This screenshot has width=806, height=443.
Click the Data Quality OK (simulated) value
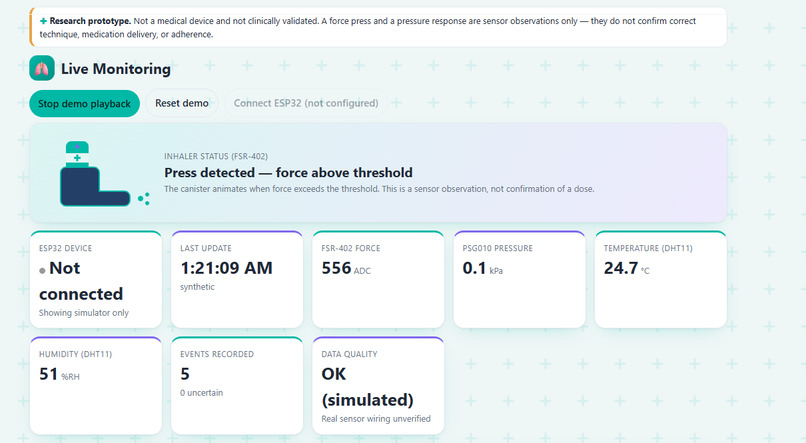coord(367,386)
